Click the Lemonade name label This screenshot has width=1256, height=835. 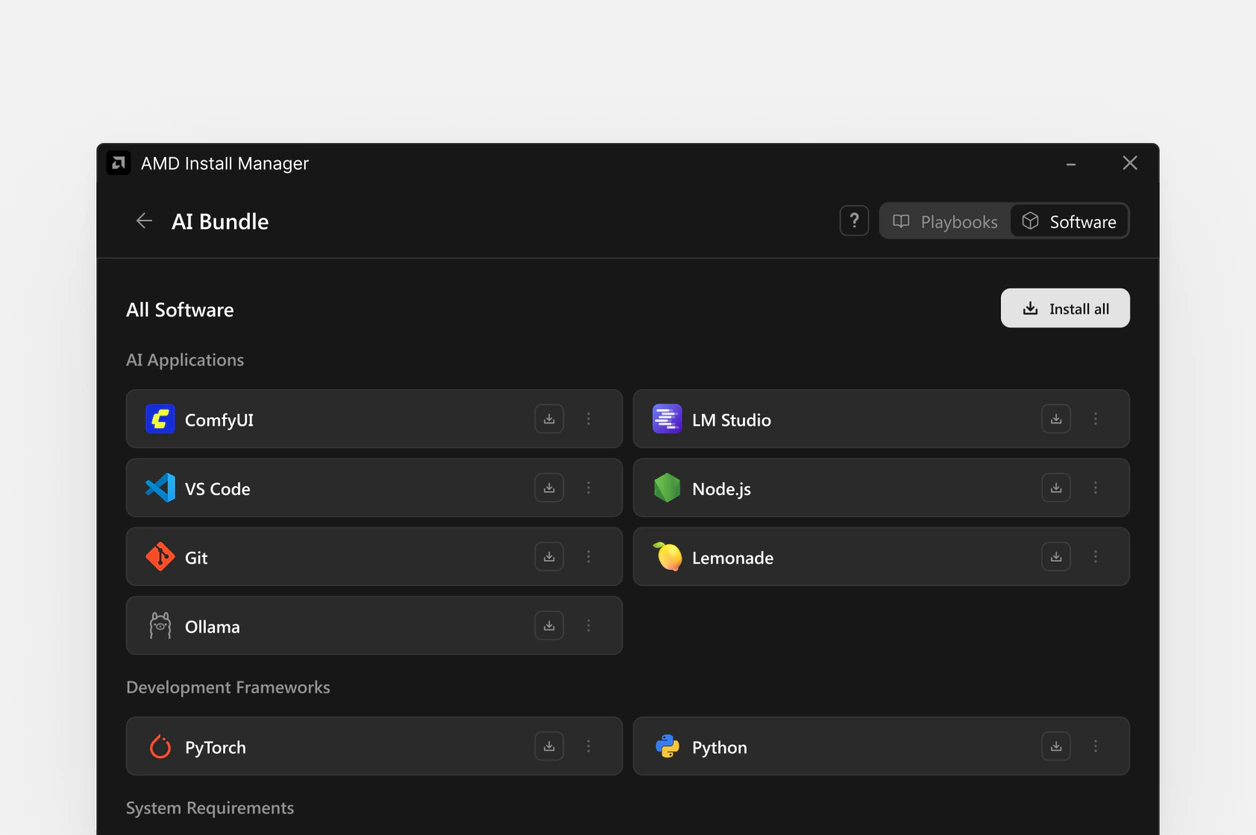click(x=732, y=558)
